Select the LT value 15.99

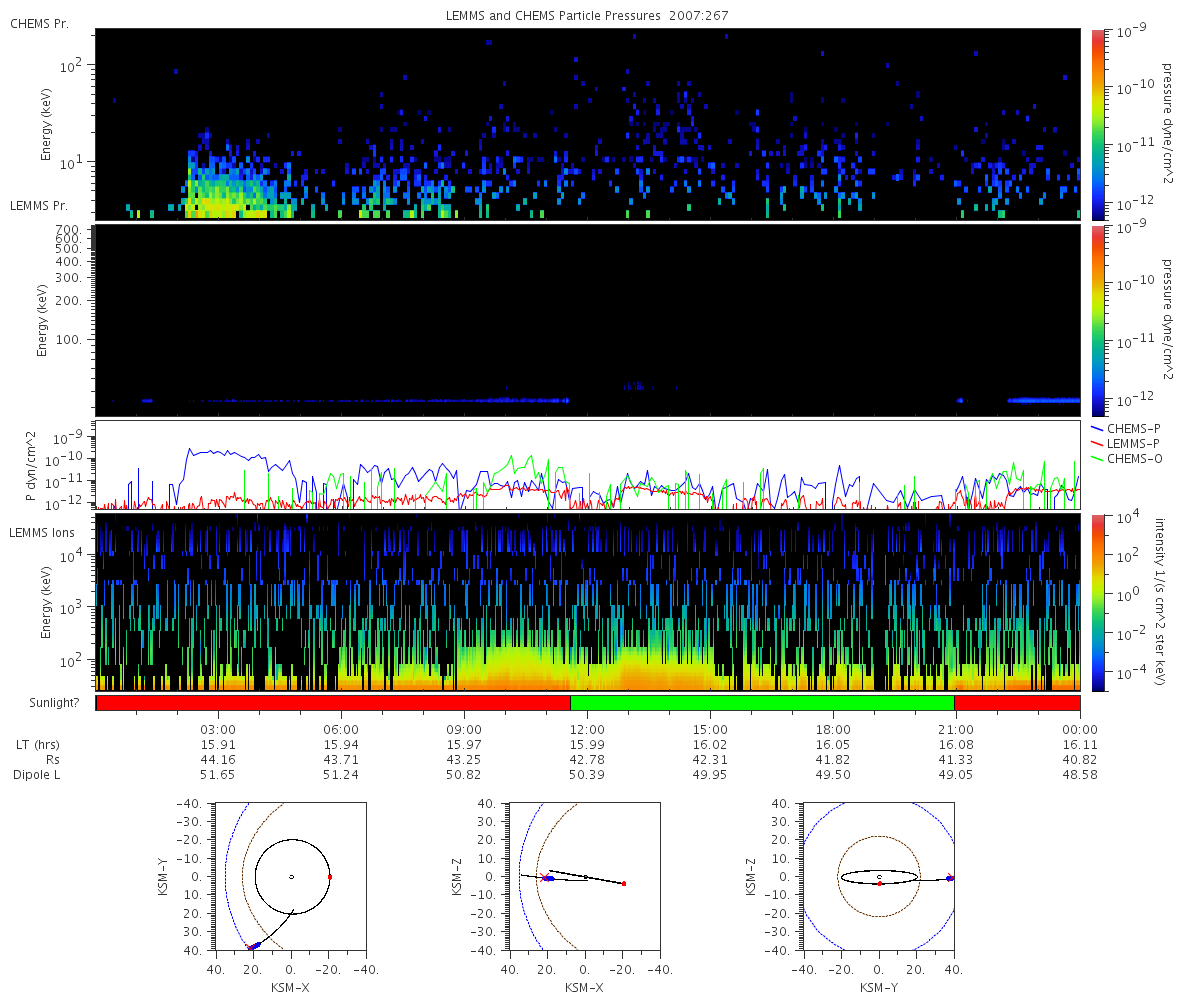(x=587, y=745)
